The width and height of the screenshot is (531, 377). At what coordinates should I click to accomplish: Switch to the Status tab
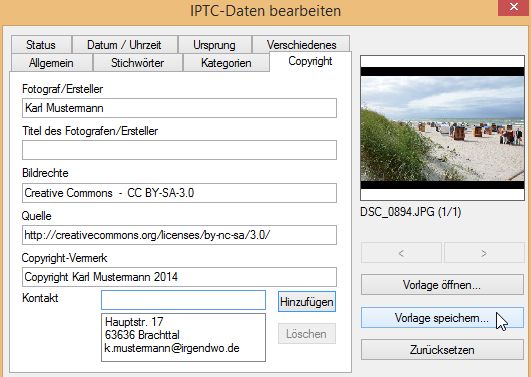coord(41,45)
